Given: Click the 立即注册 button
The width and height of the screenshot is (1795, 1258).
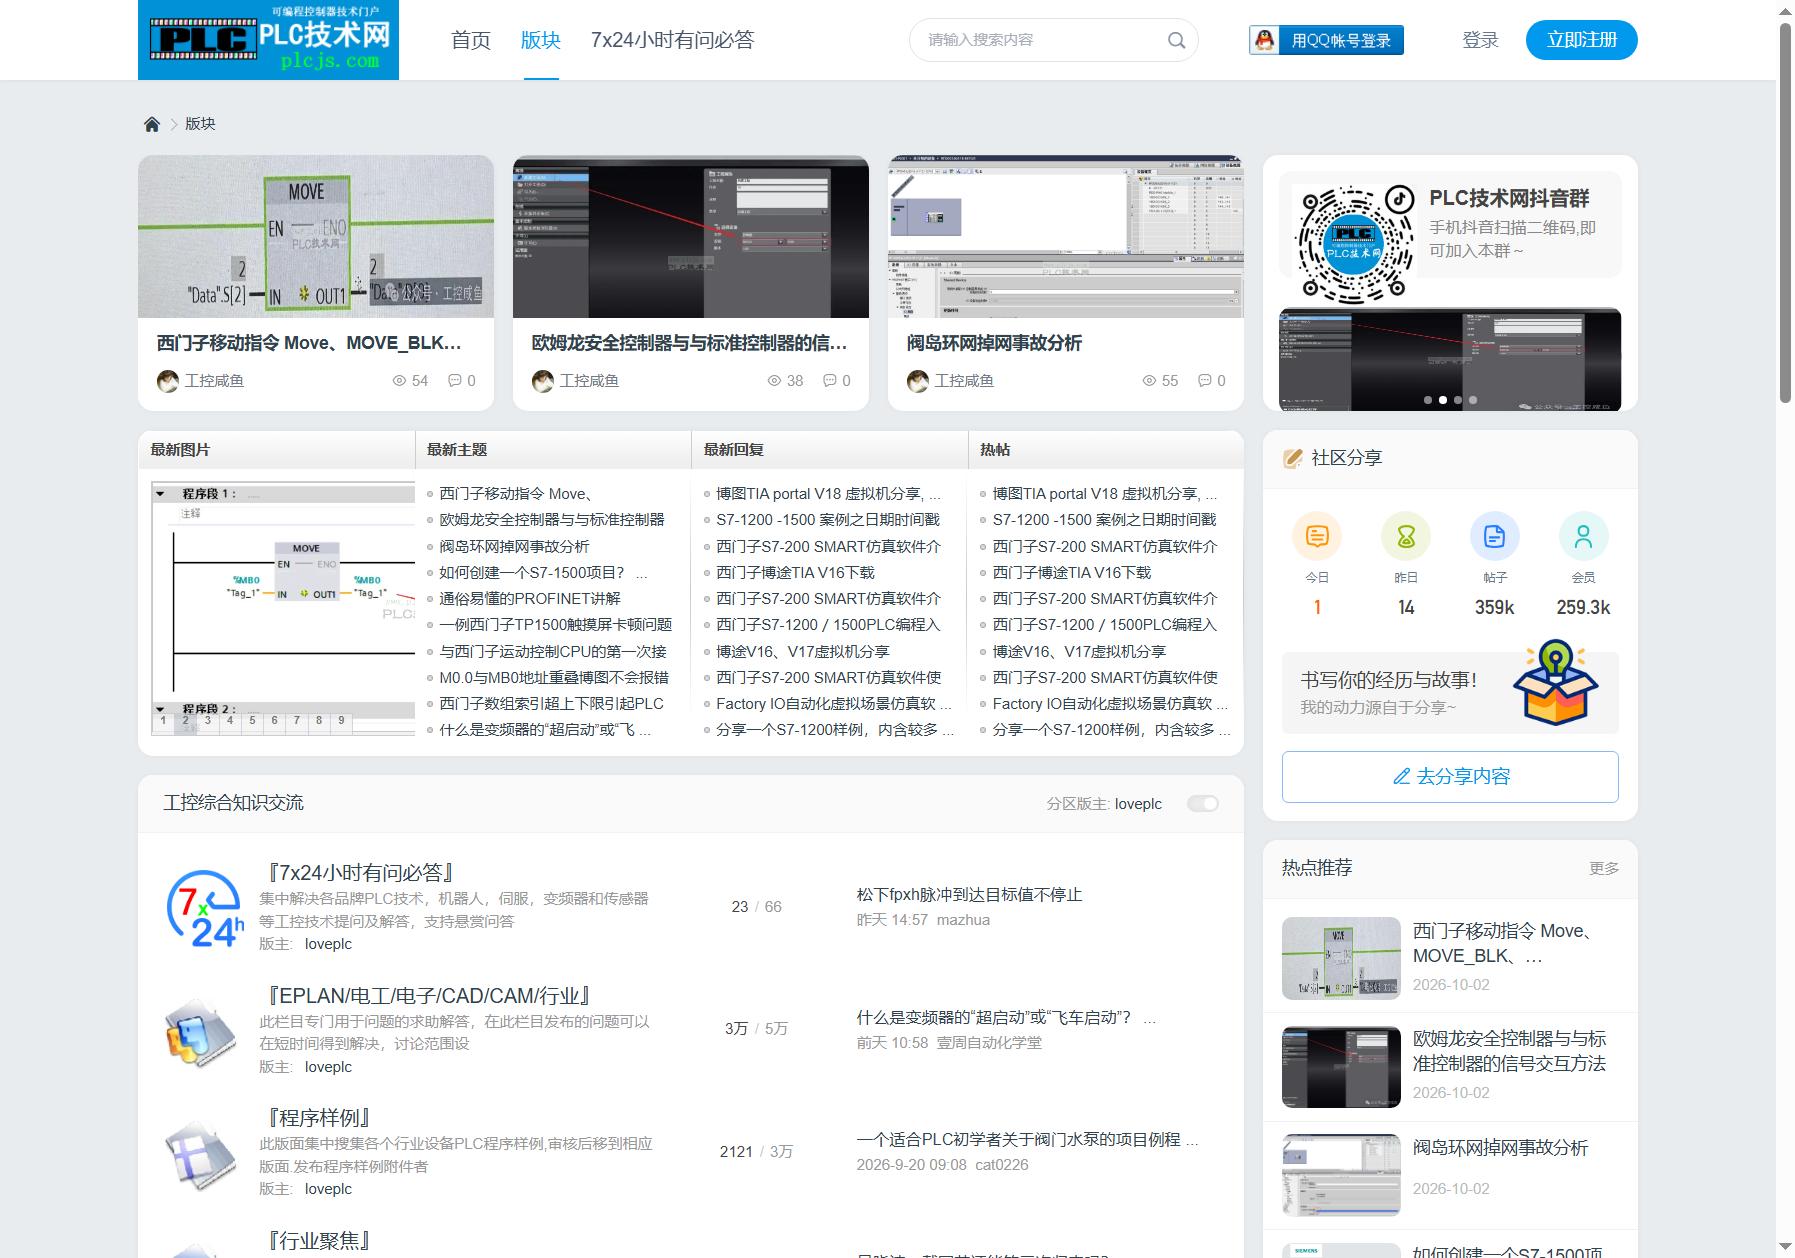Looking at the screenshot, I should [1582, 40].
